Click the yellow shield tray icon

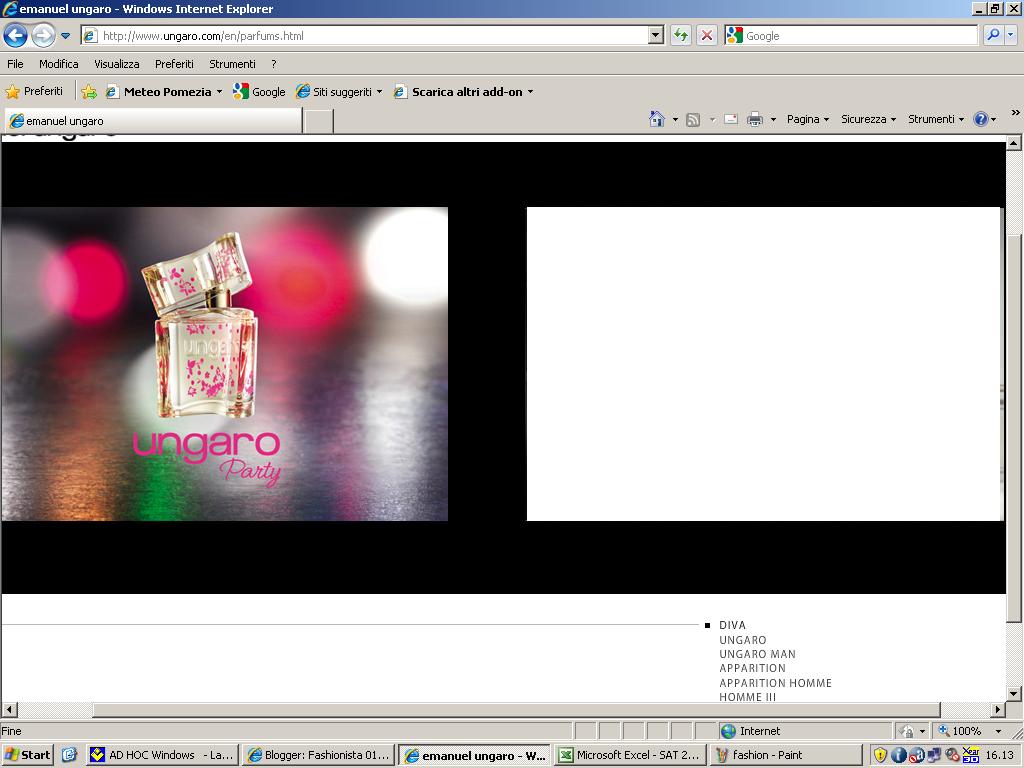(x=880, y=755)
